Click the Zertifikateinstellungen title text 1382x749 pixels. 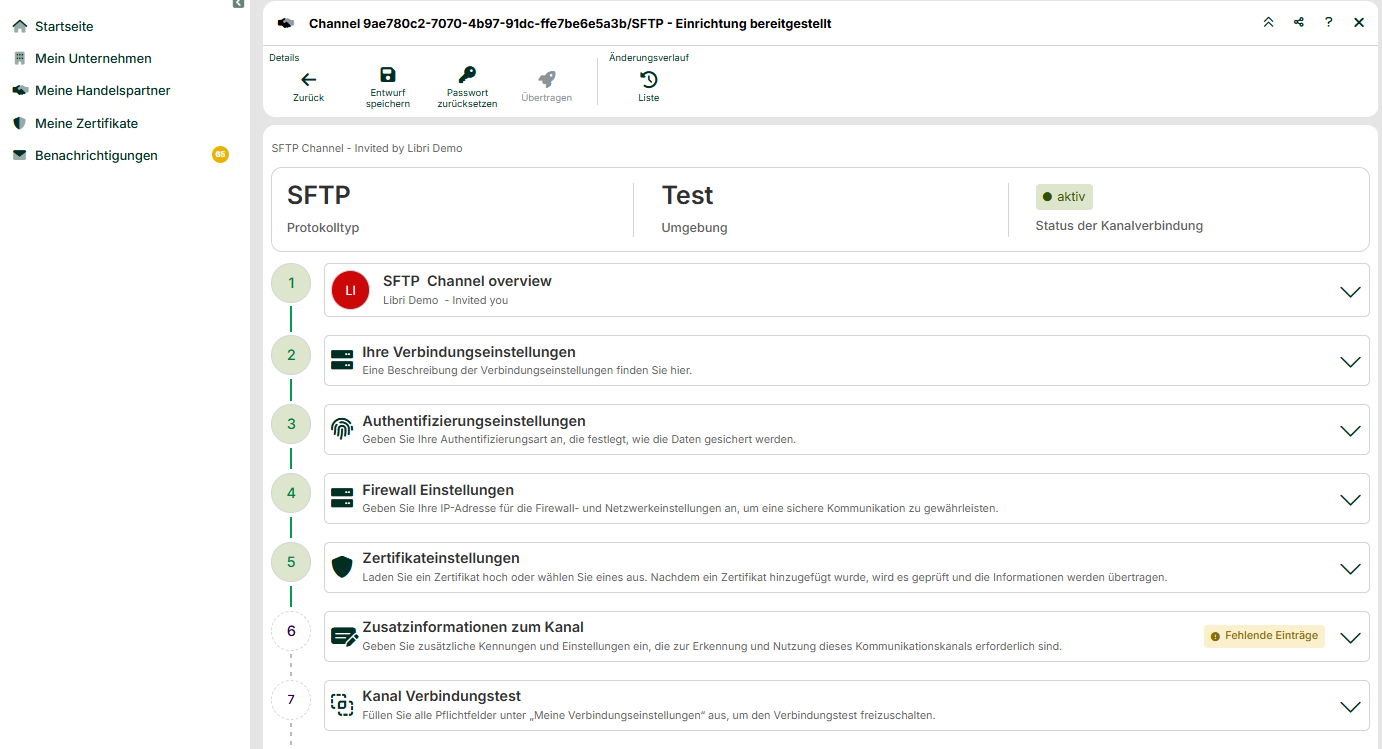[441, 558]
